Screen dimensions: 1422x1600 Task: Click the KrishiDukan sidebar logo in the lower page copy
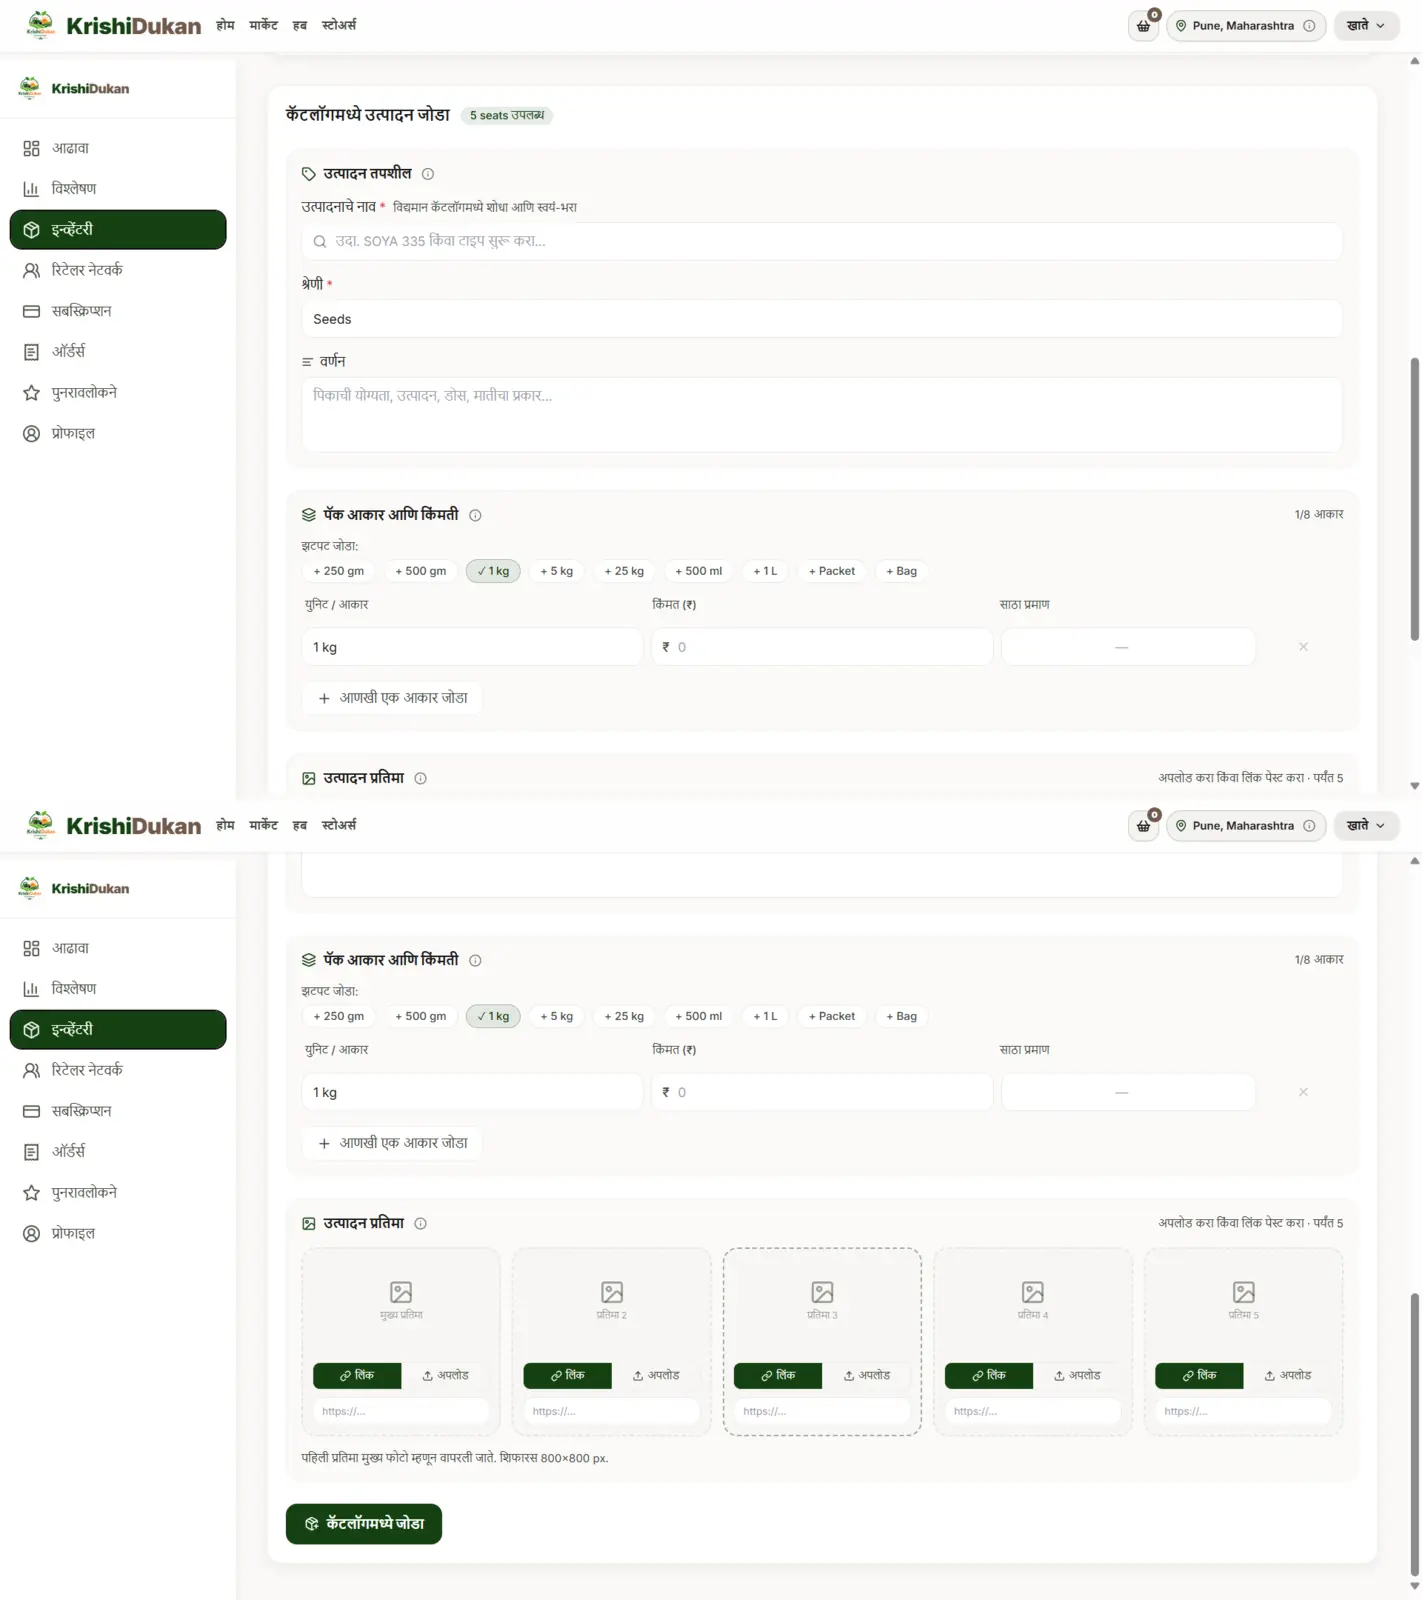click(x=74, y=888)
